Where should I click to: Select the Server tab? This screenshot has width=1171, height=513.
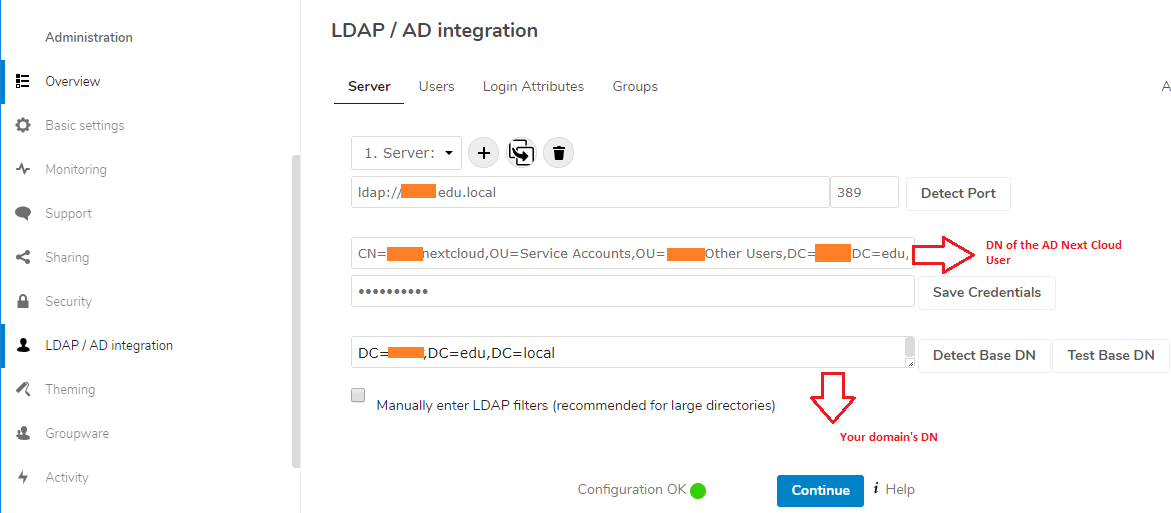(x=369, y=87)
